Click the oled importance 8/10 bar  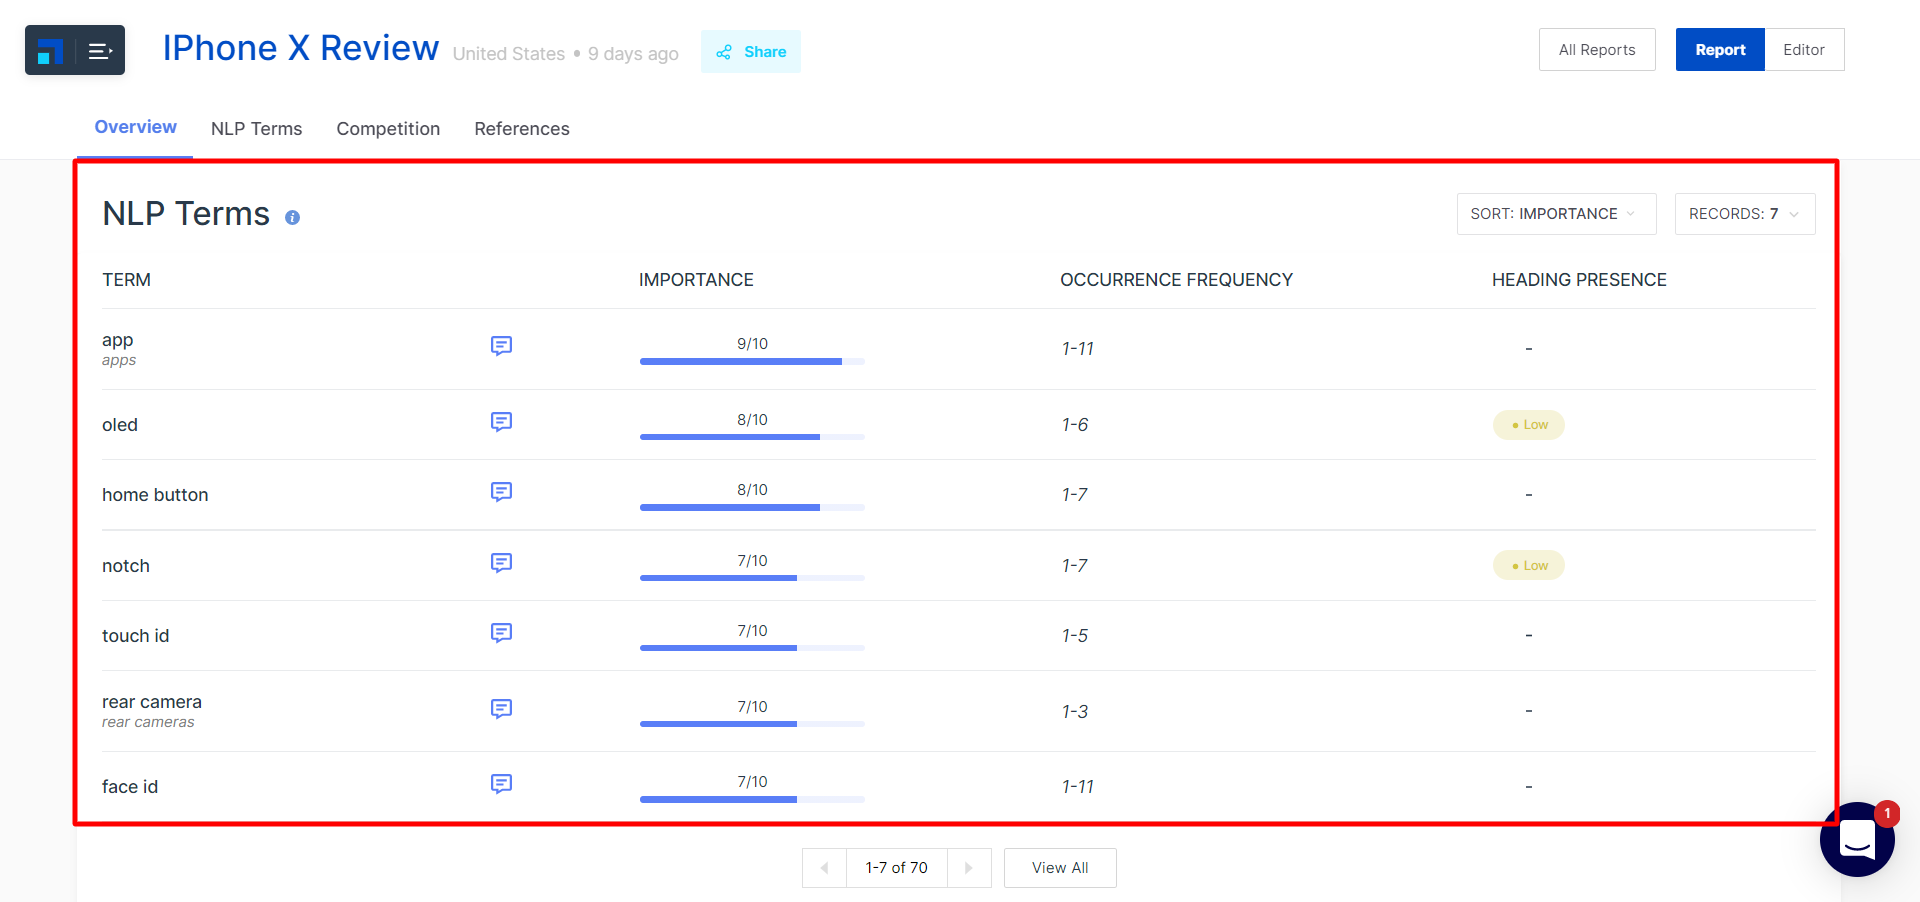pos(752,437)
